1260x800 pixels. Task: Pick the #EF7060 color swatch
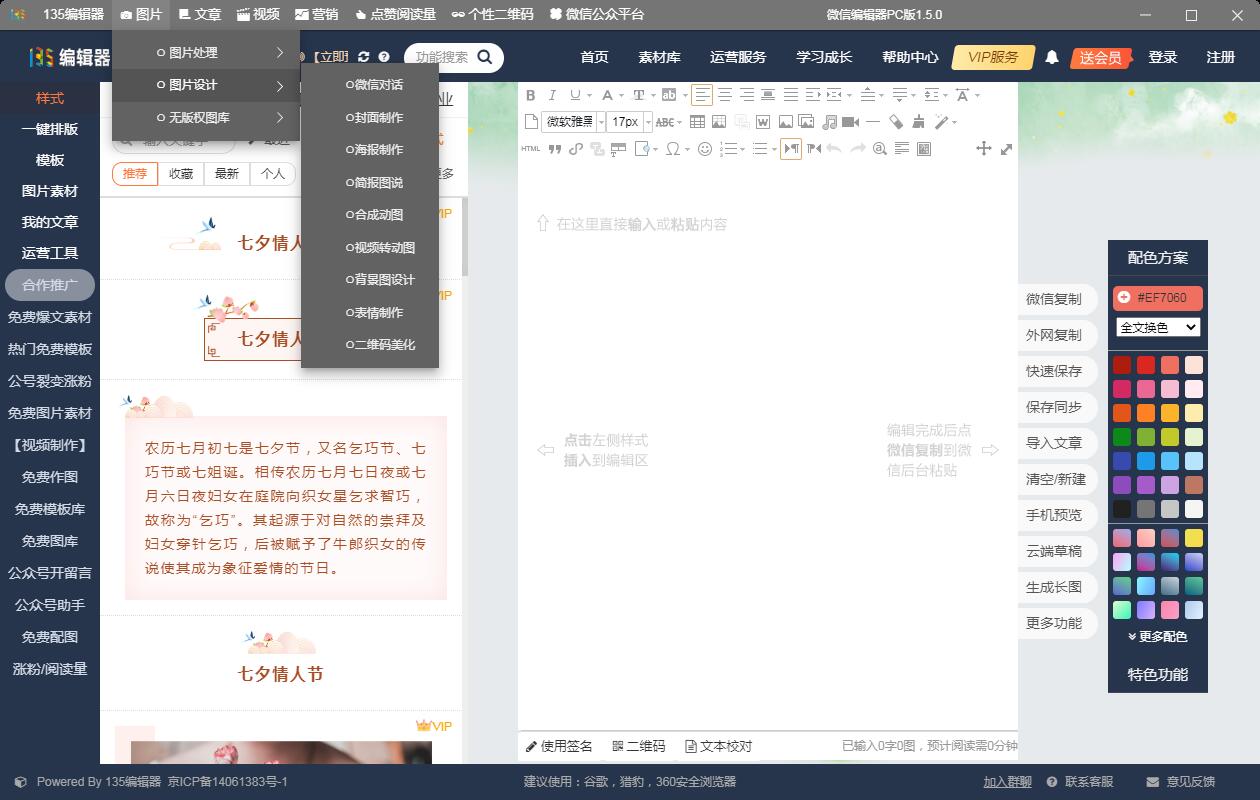tap(1158, 297)
